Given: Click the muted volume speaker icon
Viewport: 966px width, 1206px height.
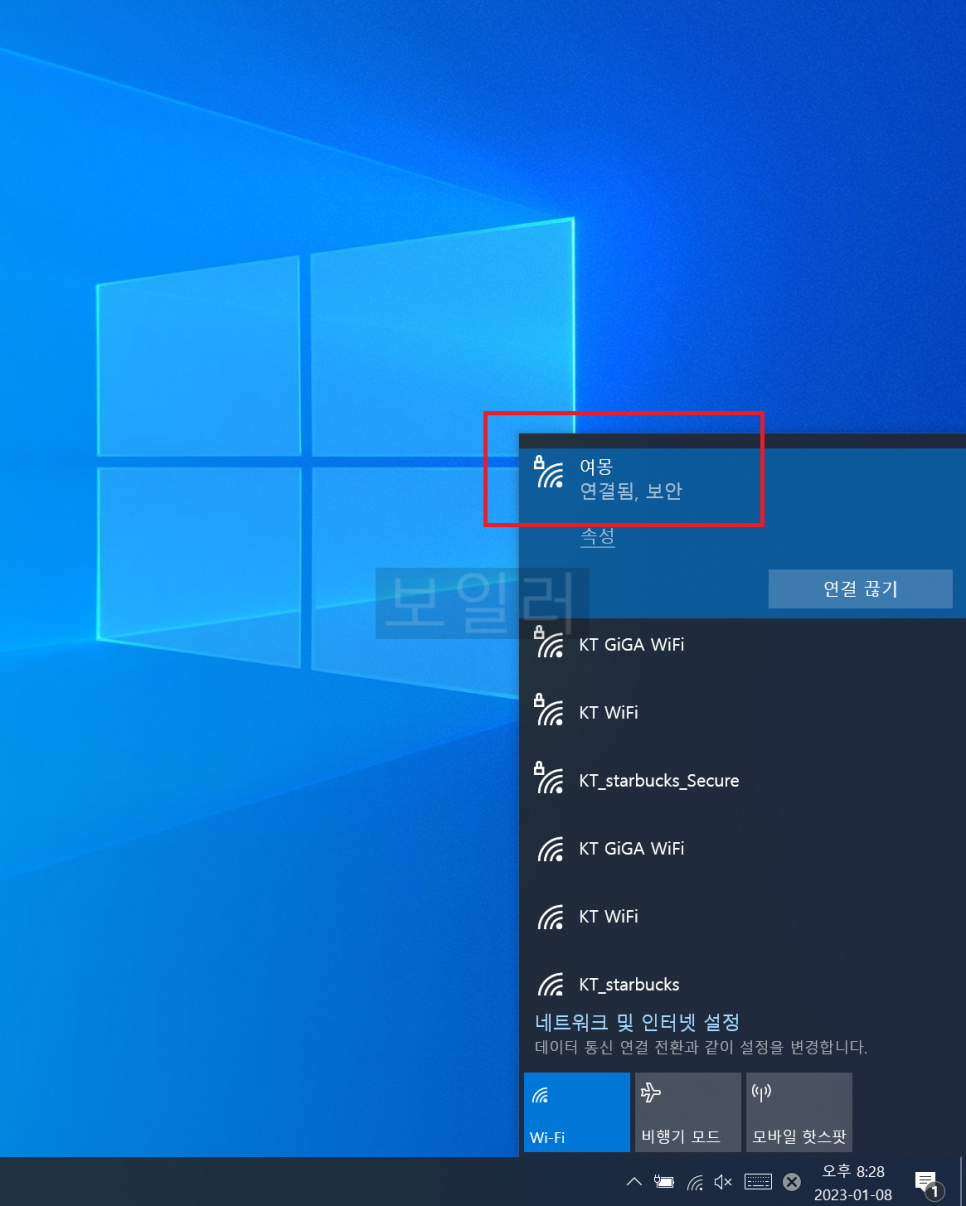Looking at the screenshot, I should pos(724,1182).
